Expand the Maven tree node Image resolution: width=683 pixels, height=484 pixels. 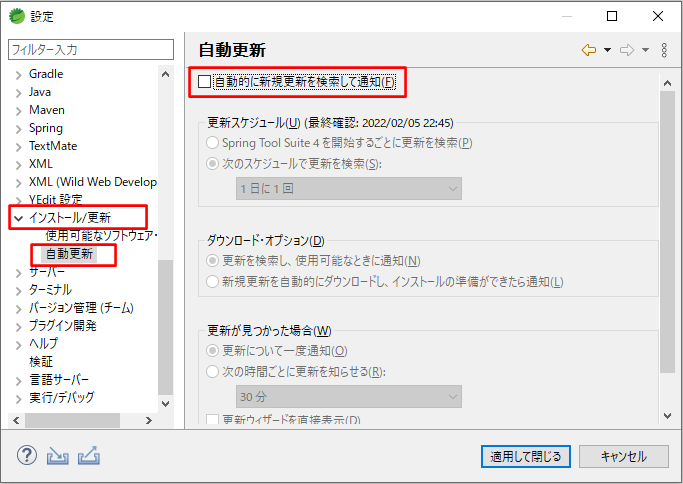(18, 111)
